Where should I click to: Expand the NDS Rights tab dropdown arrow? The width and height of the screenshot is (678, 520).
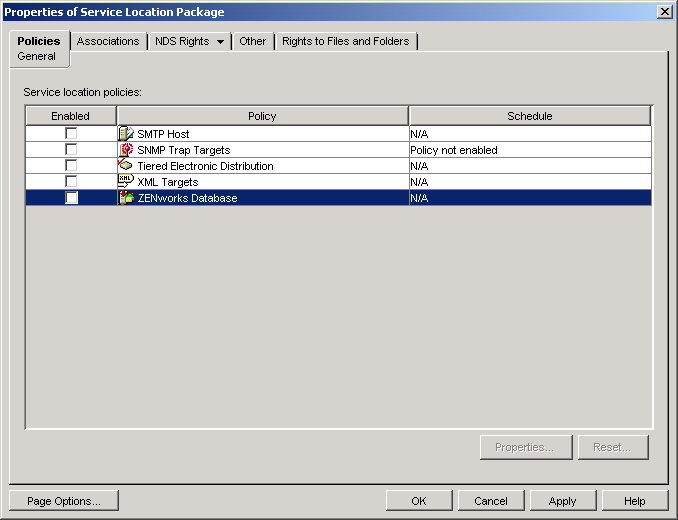pyautogui.click(x=220, y=42)
